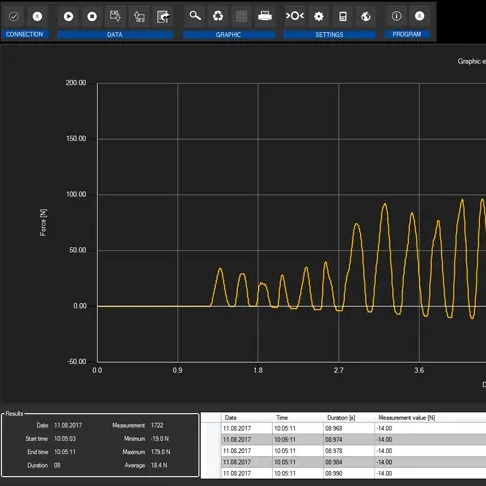Click the PROGRAM group label
Screen dimensions: 486x486
[x=407, y=34]
